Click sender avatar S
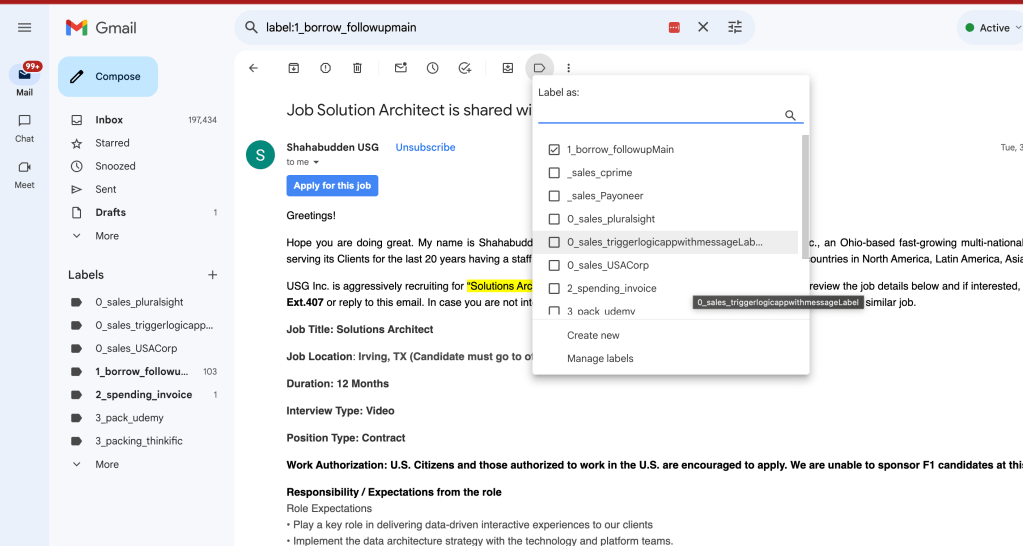1023x546 pixels. (260, 155)
